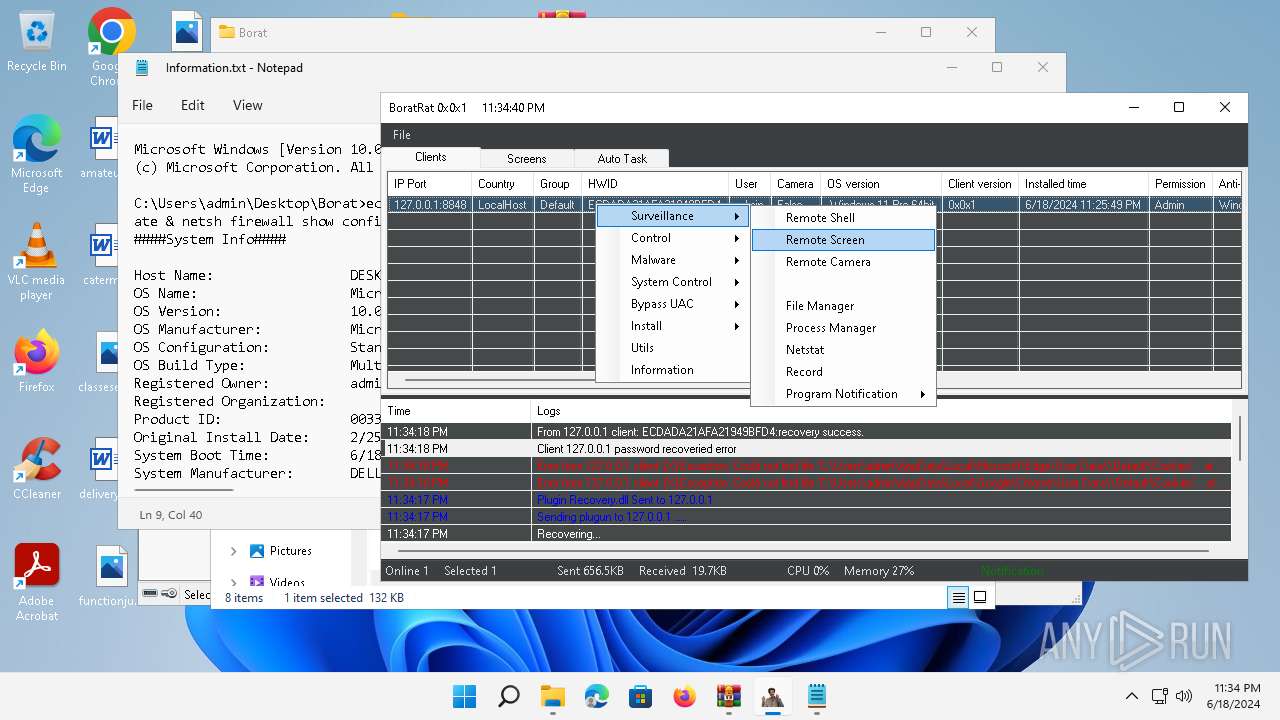Open Malware submenu
Screen dimensions: 1280x720
pyautogui.click(x=674, y=260)
